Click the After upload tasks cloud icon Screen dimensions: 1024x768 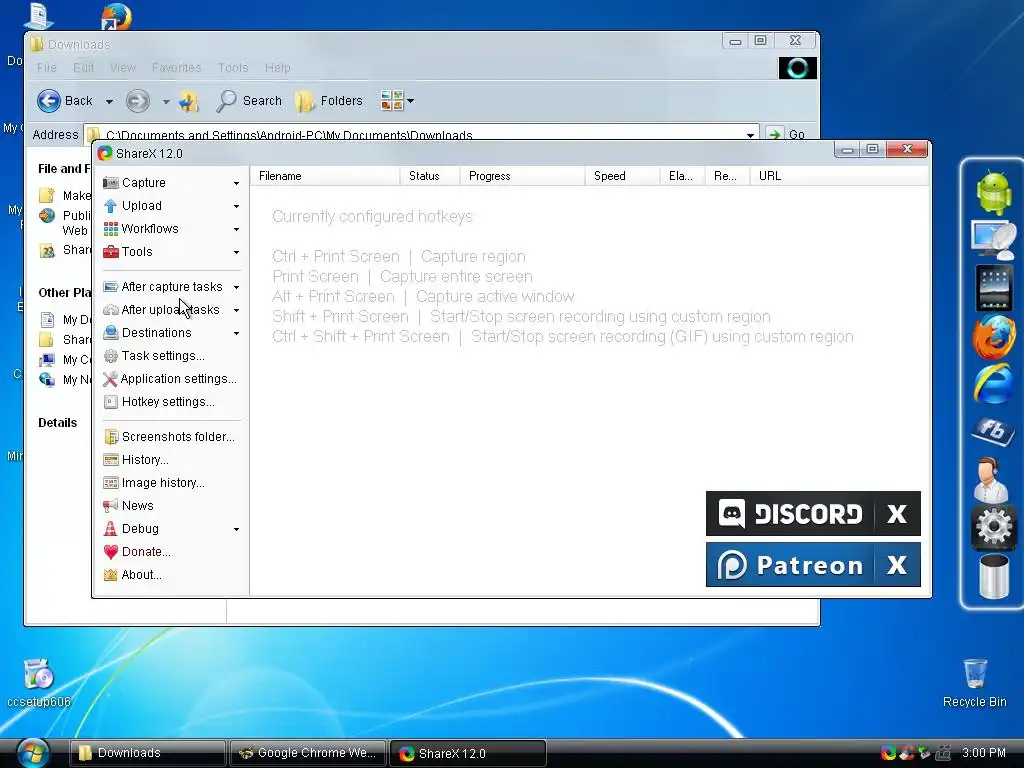coord(111,310)
